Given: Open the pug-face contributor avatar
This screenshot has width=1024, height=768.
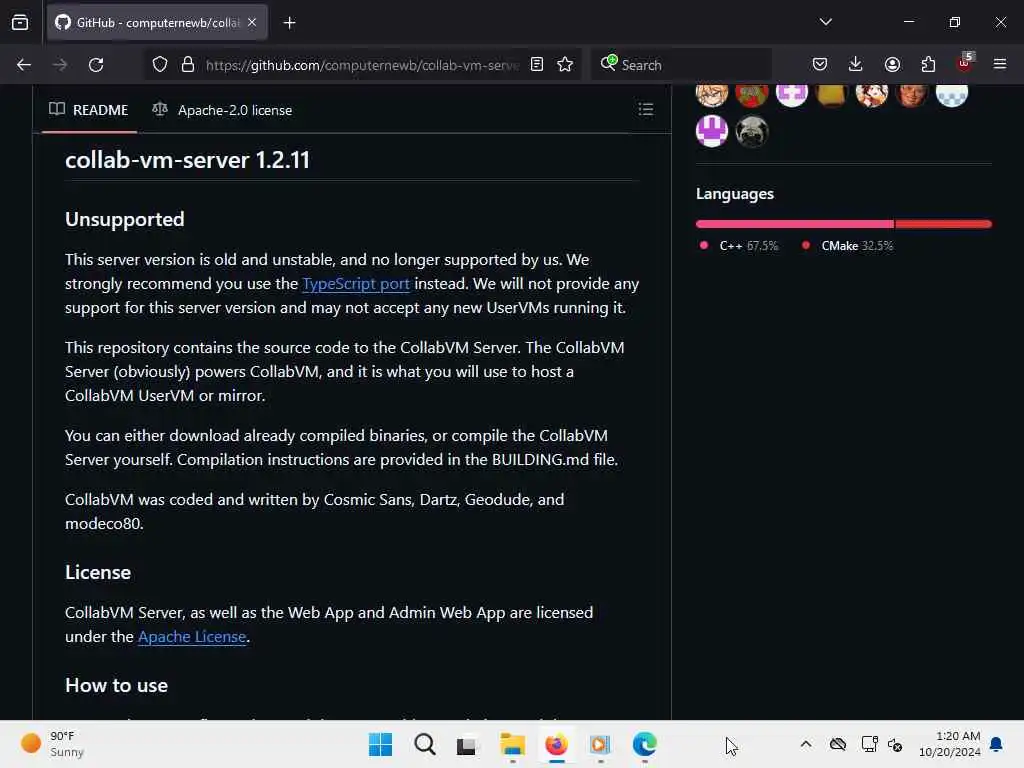Looking at the screenshot, I should click(x=752, y=132).
